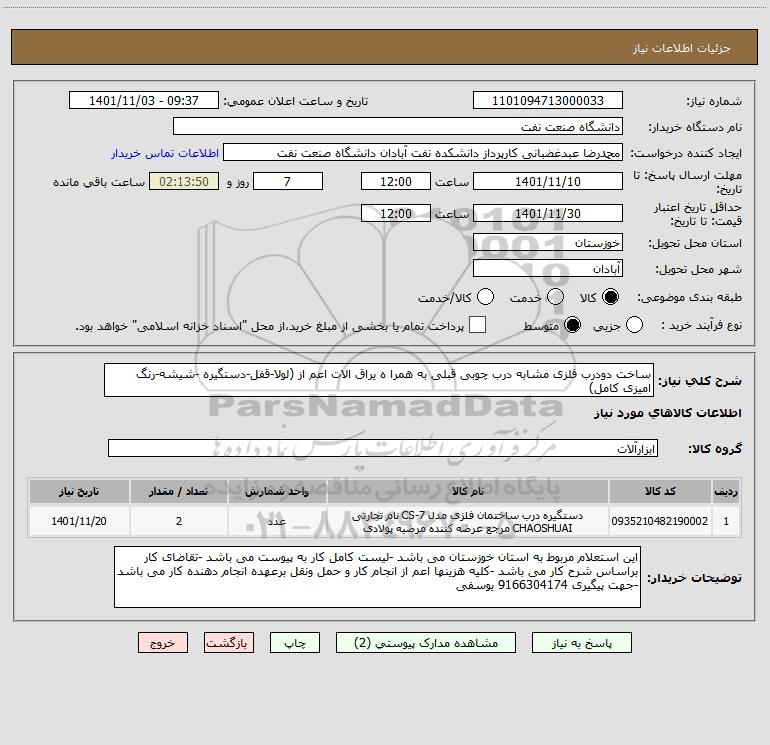
Task: Select the کالا/خدمت radio button
Action: [486, 297]
